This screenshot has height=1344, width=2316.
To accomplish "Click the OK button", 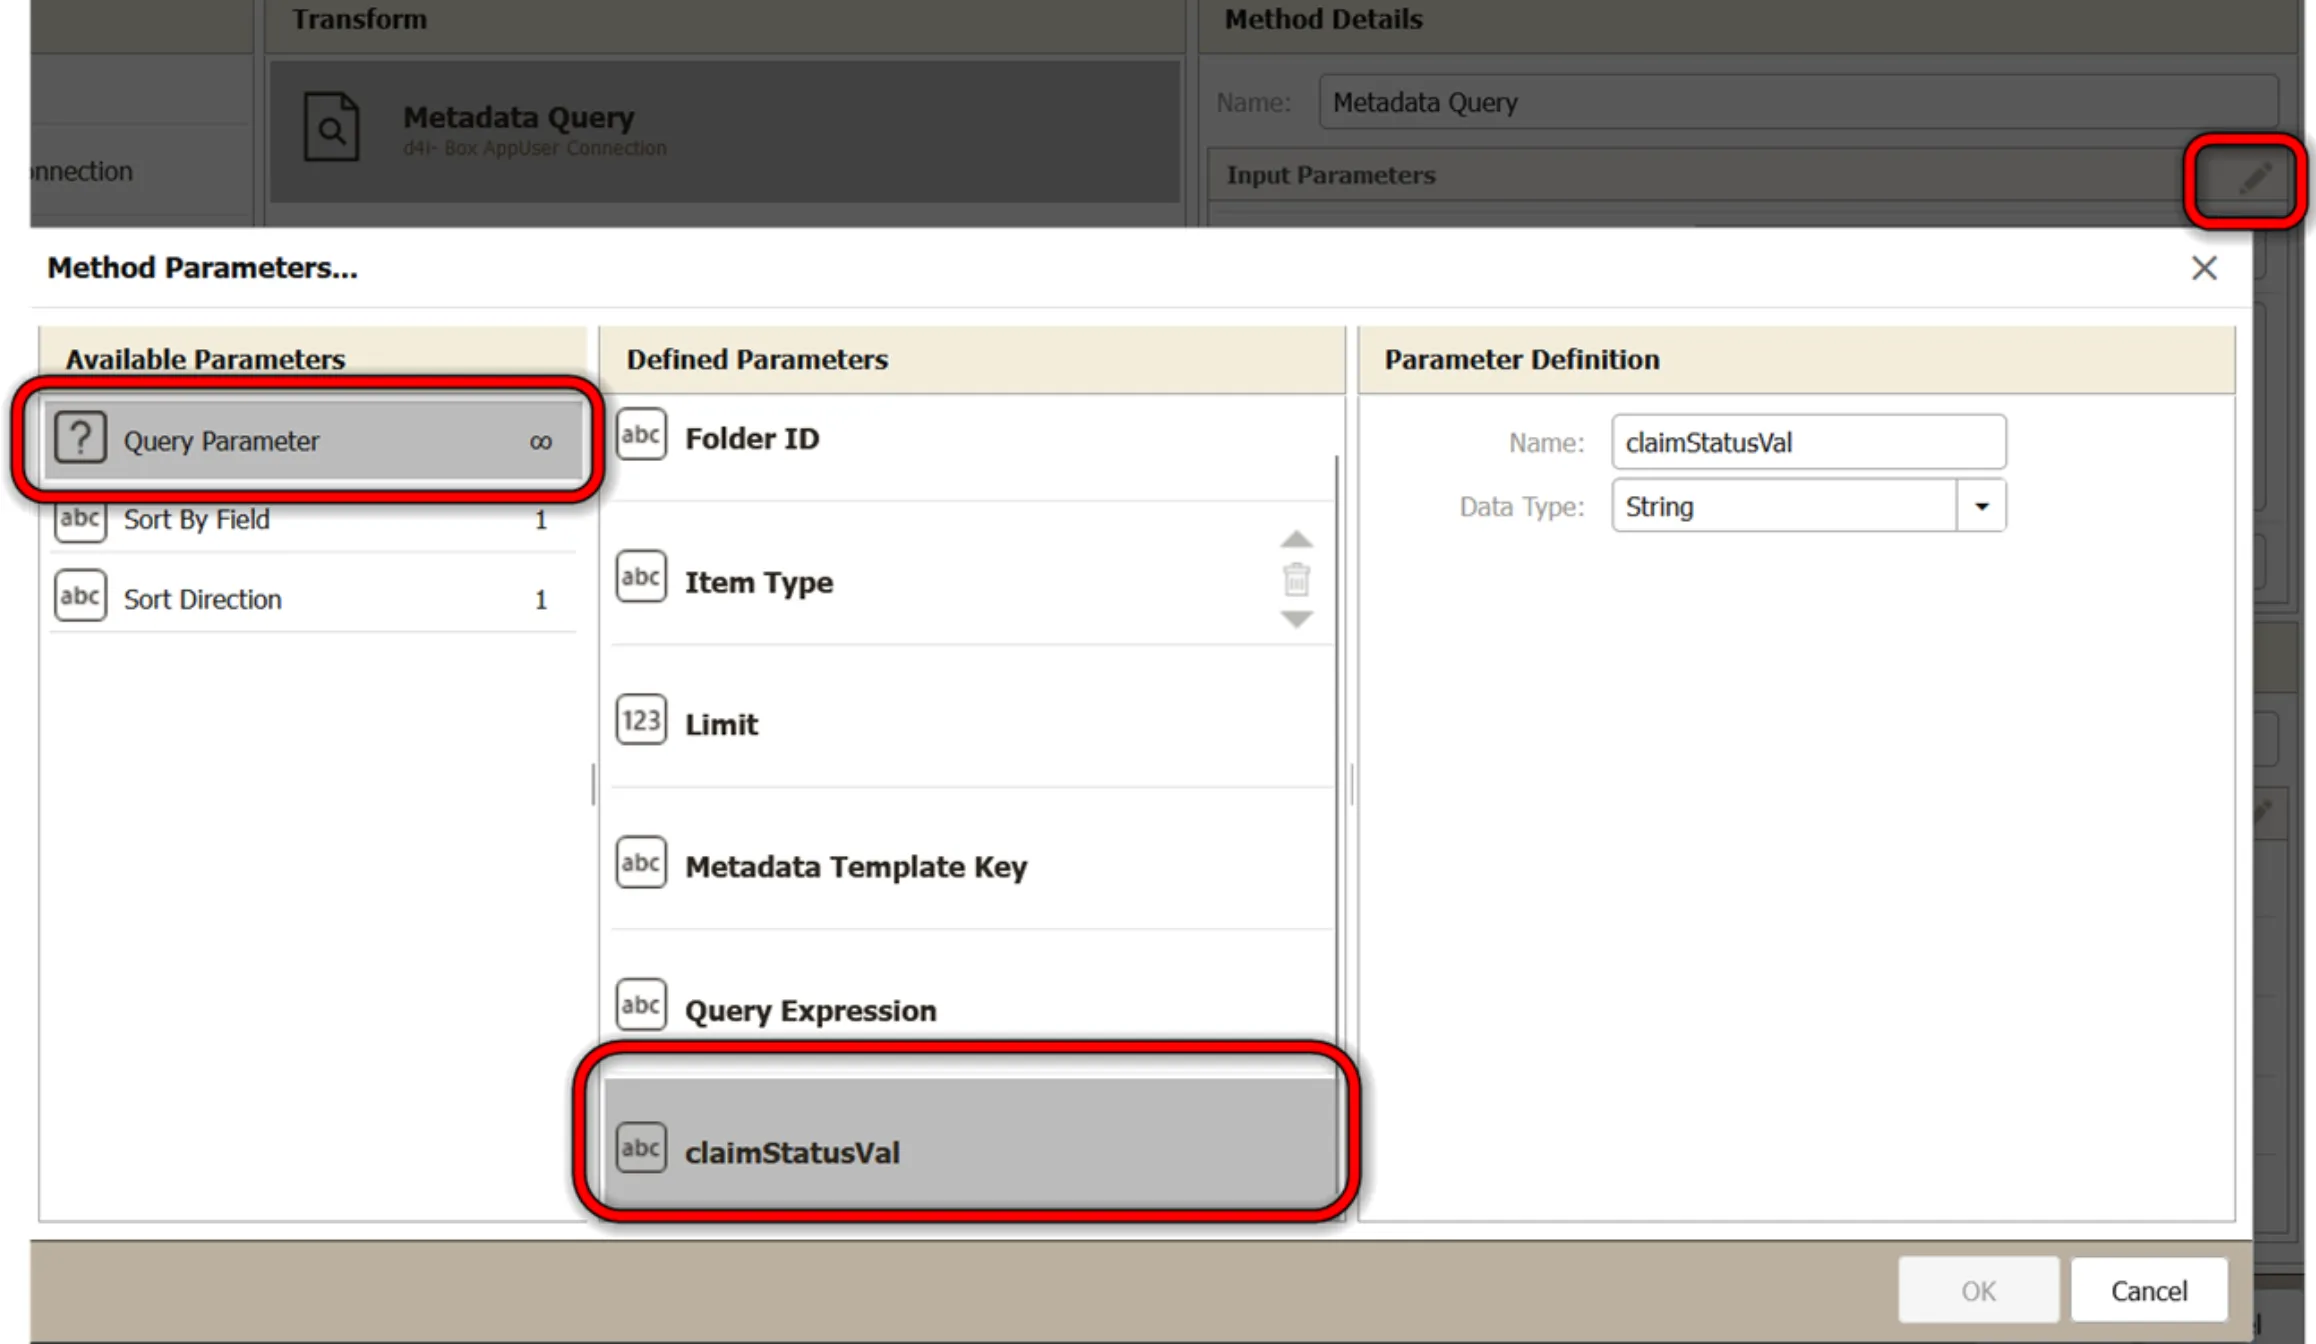I will (1978, 1290).
